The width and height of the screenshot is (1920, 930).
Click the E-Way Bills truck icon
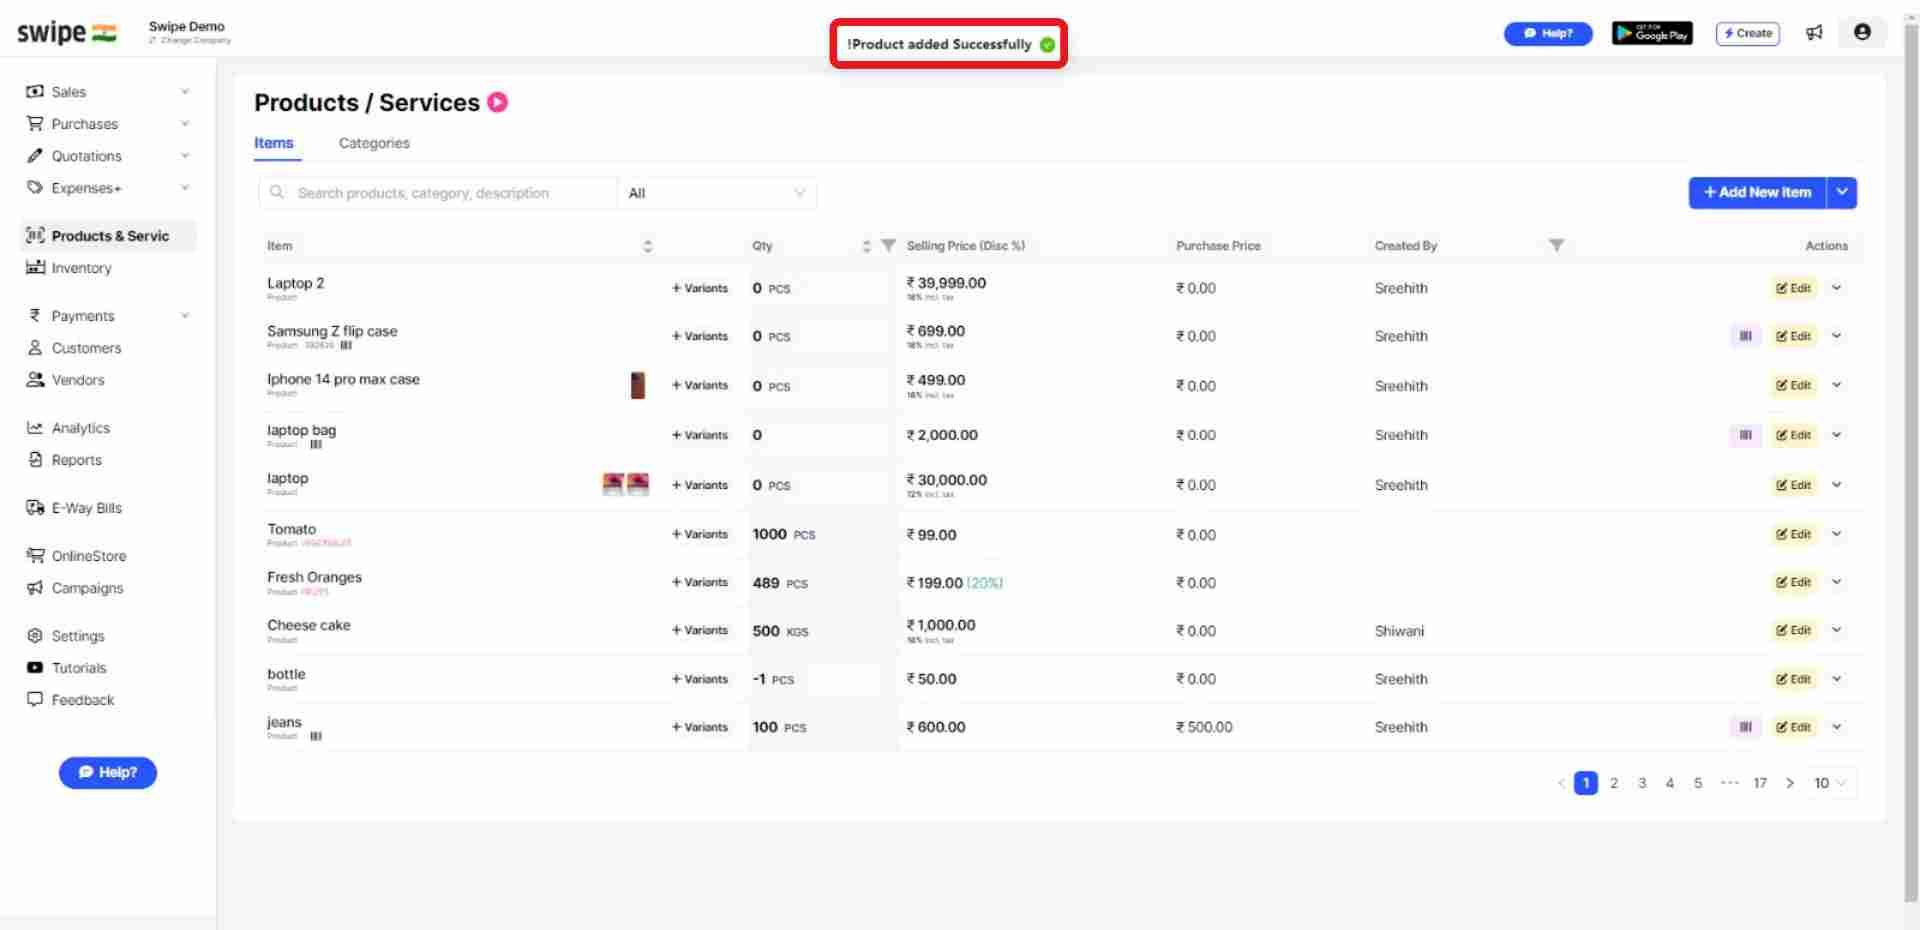click(35, 508)
